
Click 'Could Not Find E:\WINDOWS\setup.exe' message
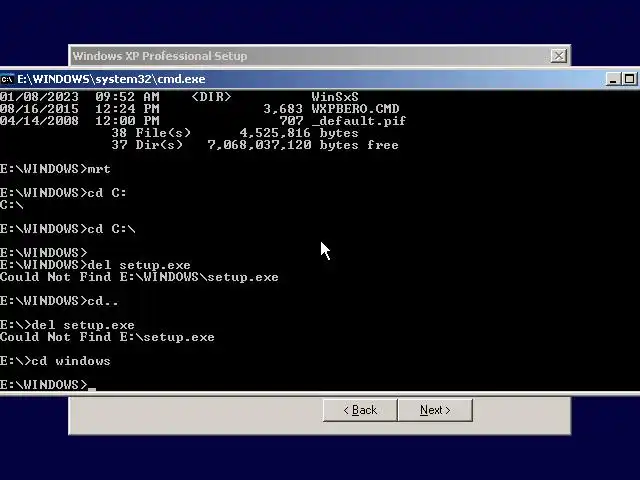coord(139,277)
